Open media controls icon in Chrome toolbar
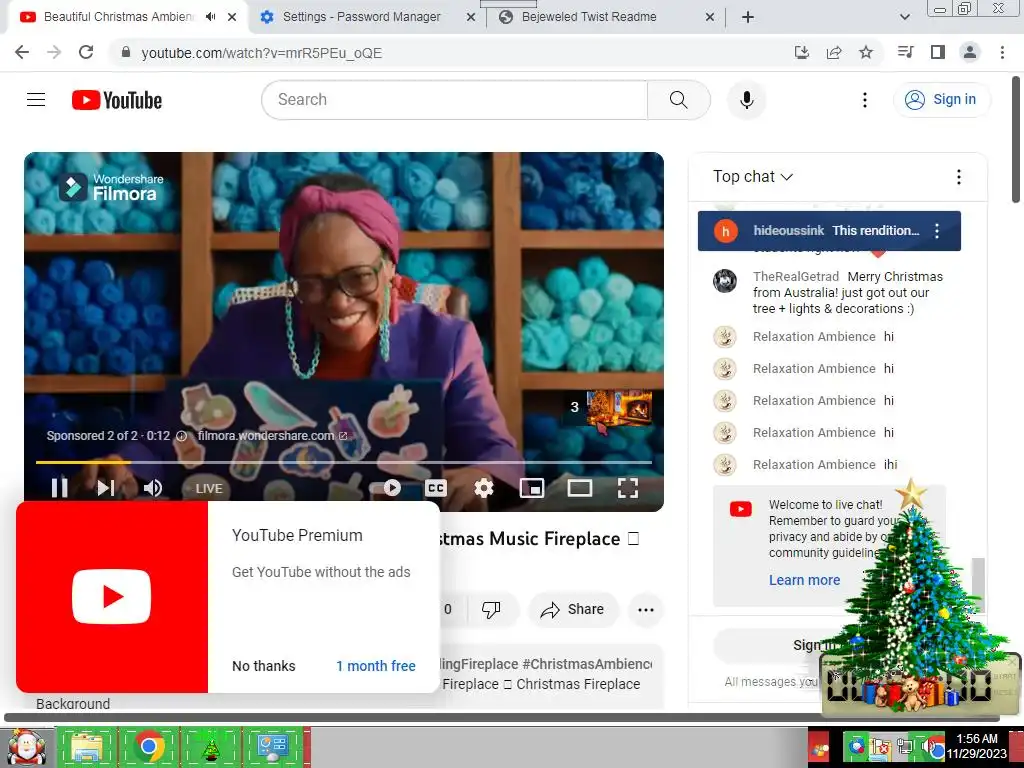 pos(906,52)
